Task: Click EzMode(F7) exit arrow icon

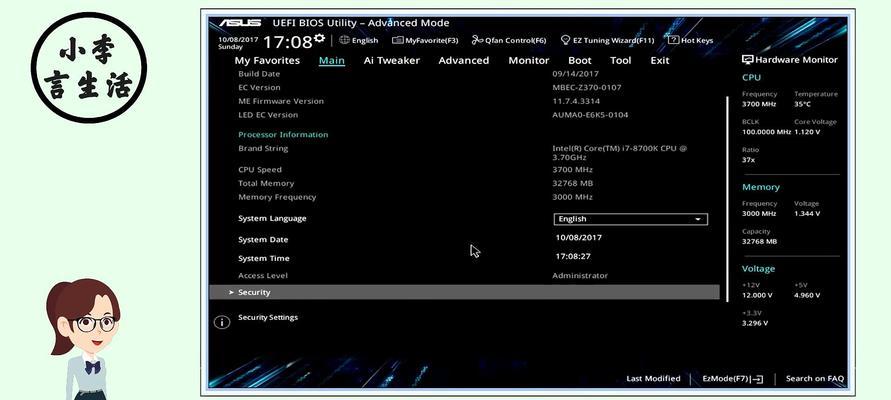Action: (757, 379)
